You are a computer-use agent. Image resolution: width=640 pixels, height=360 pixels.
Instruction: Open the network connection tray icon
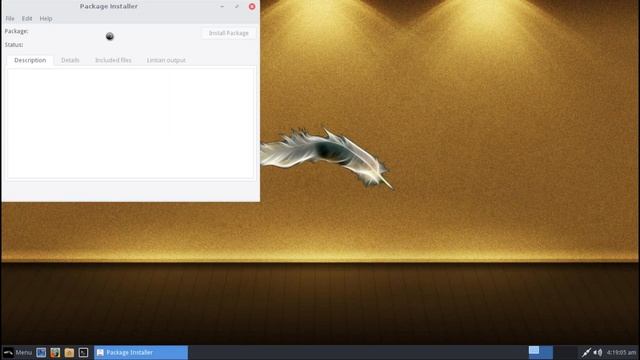pos(586,352)
